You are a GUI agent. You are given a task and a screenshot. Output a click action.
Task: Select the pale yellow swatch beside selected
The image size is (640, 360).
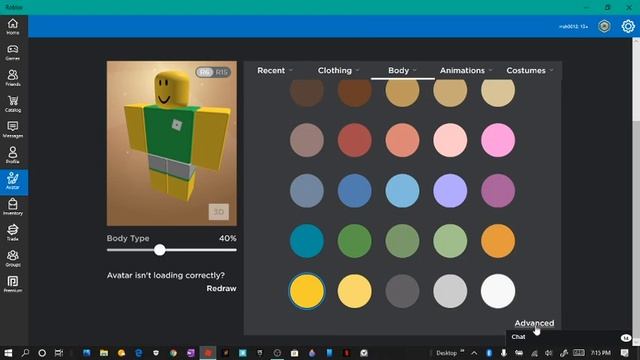[x=354, y=291]
